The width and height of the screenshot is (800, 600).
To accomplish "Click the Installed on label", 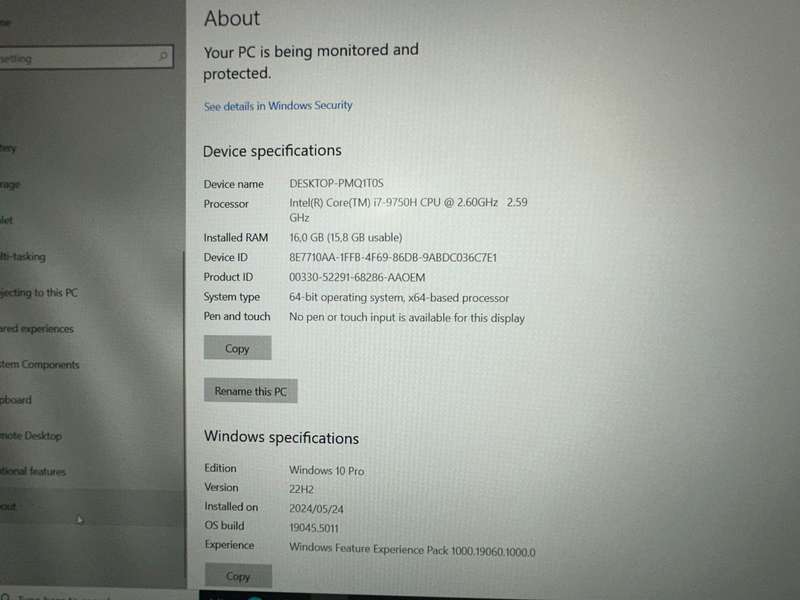I will pyautogui.click(x=231, y=507).
